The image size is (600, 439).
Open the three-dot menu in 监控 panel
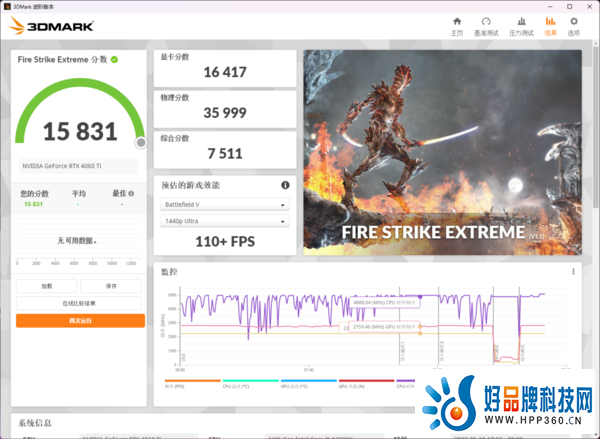(573, 271)
